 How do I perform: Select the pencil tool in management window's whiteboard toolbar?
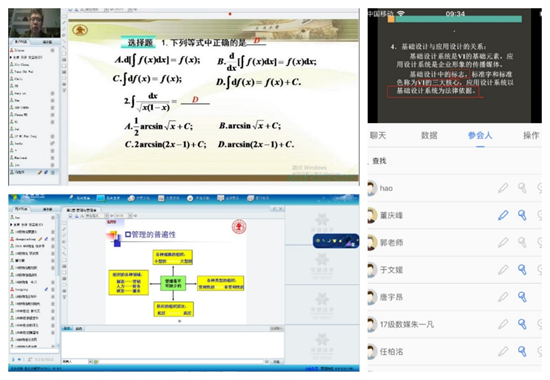[x=64, y=229]
